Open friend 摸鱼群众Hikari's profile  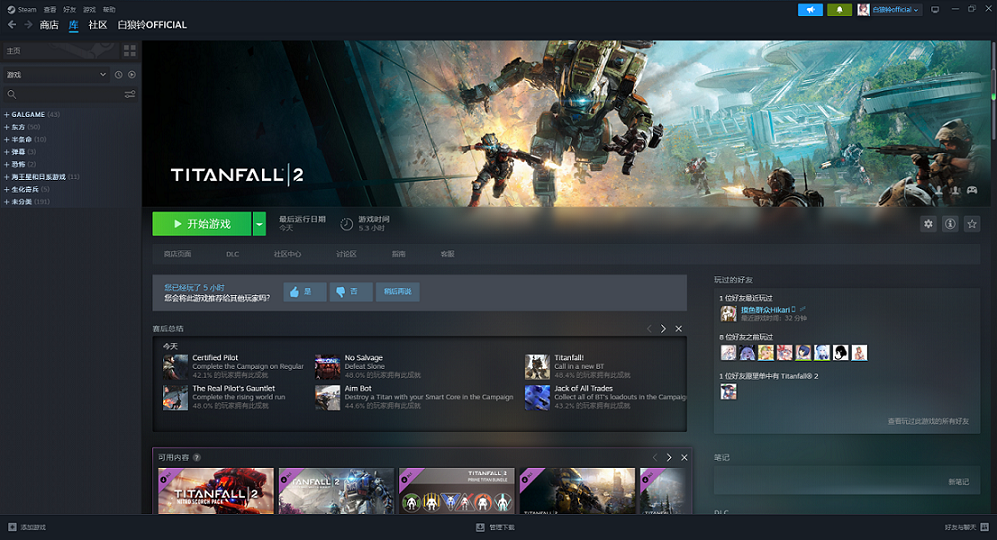767,310
